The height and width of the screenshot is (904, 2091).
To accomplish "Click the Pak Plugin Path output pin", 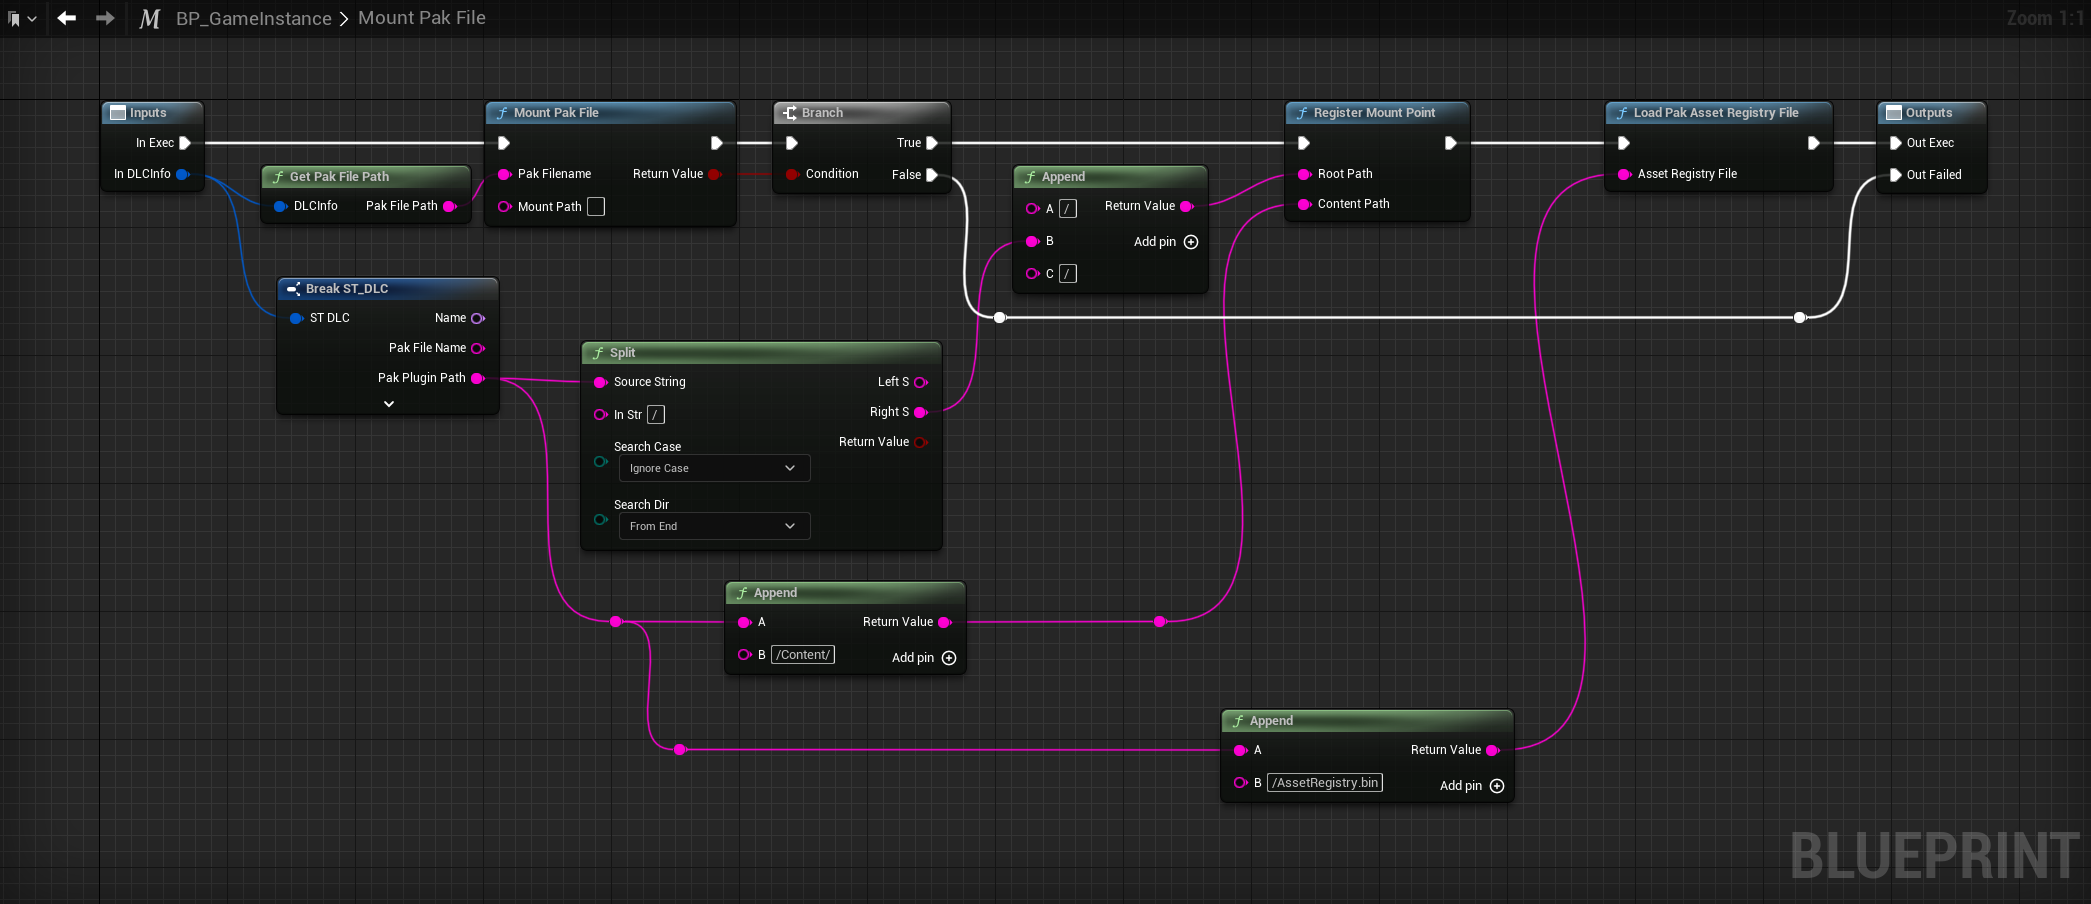I will click(478, 378).
